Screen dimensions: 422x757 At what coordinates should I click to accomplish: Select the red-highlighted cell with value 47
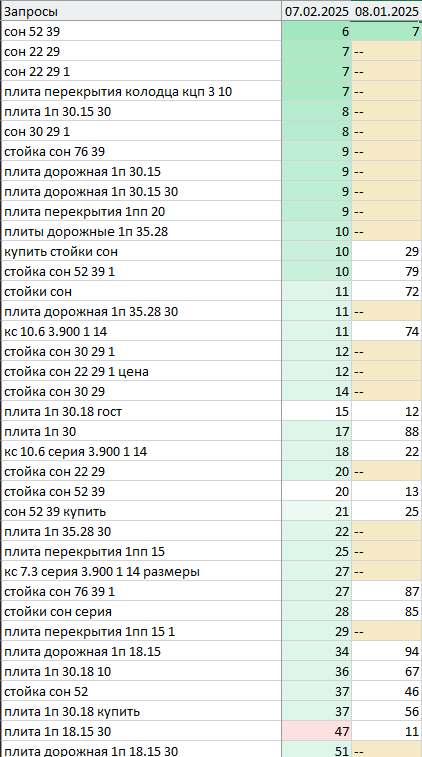317,732
